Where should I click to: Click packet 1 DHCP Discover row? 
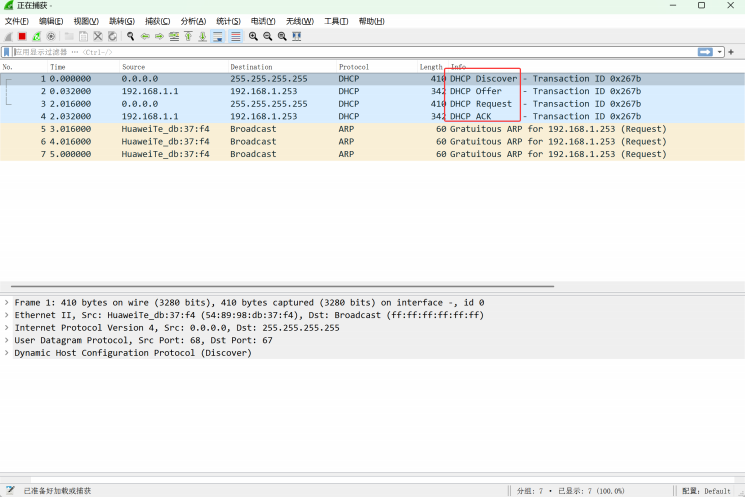tap(372, 79)
